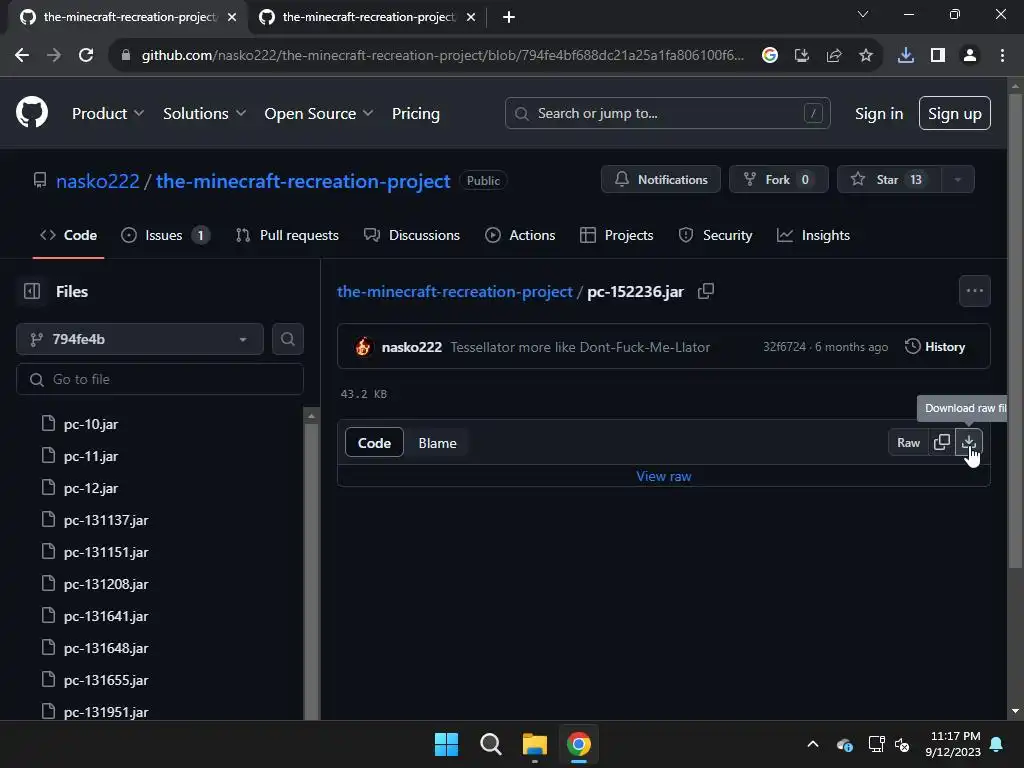Click commit hash 32f6724 link
The width and height of the screenshot is (1024, 768).
click(x=784, y=347)
